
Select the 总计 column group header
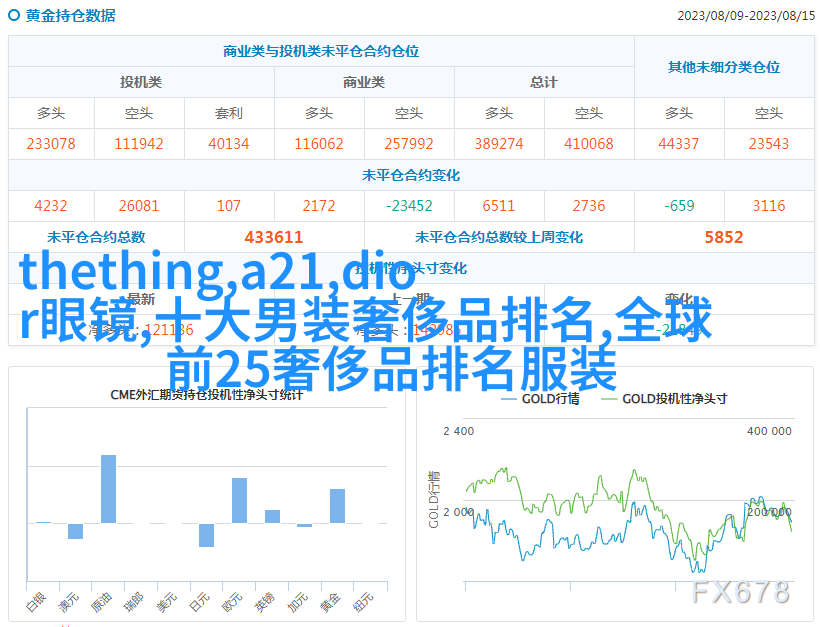click(544, 82)
